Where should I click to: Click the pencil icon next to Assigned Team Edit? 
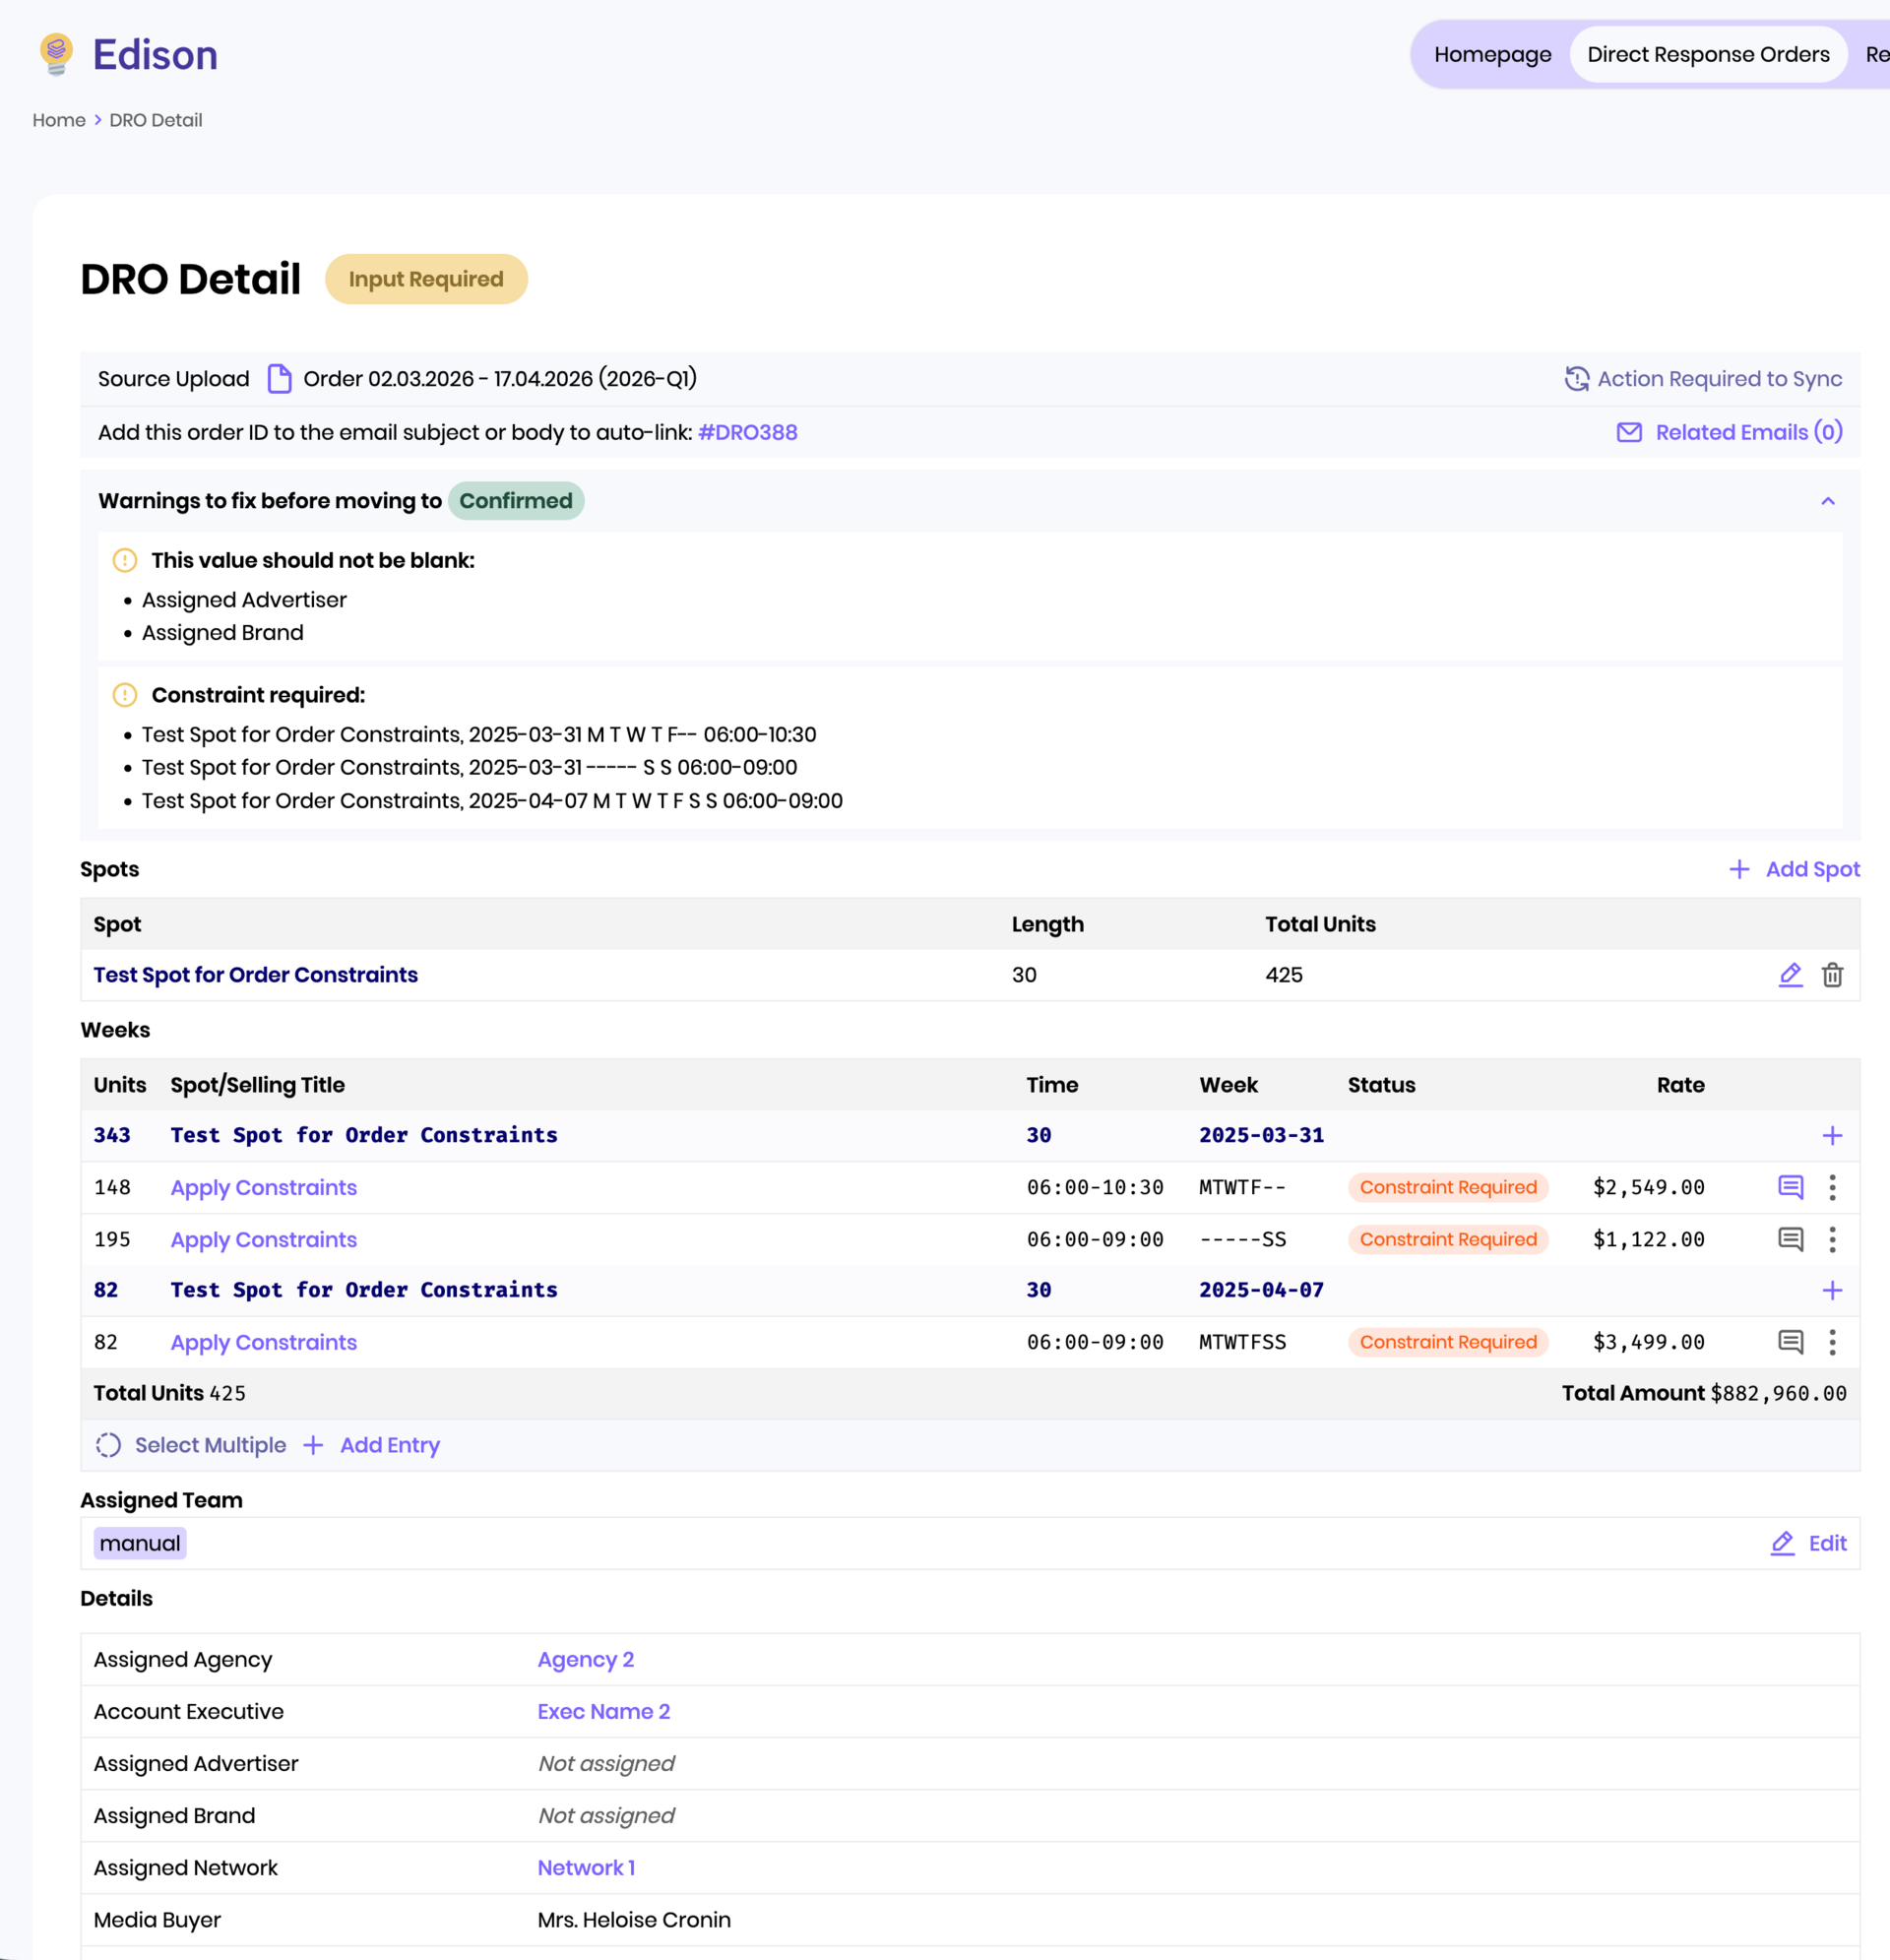(x=1781, y=1543)
